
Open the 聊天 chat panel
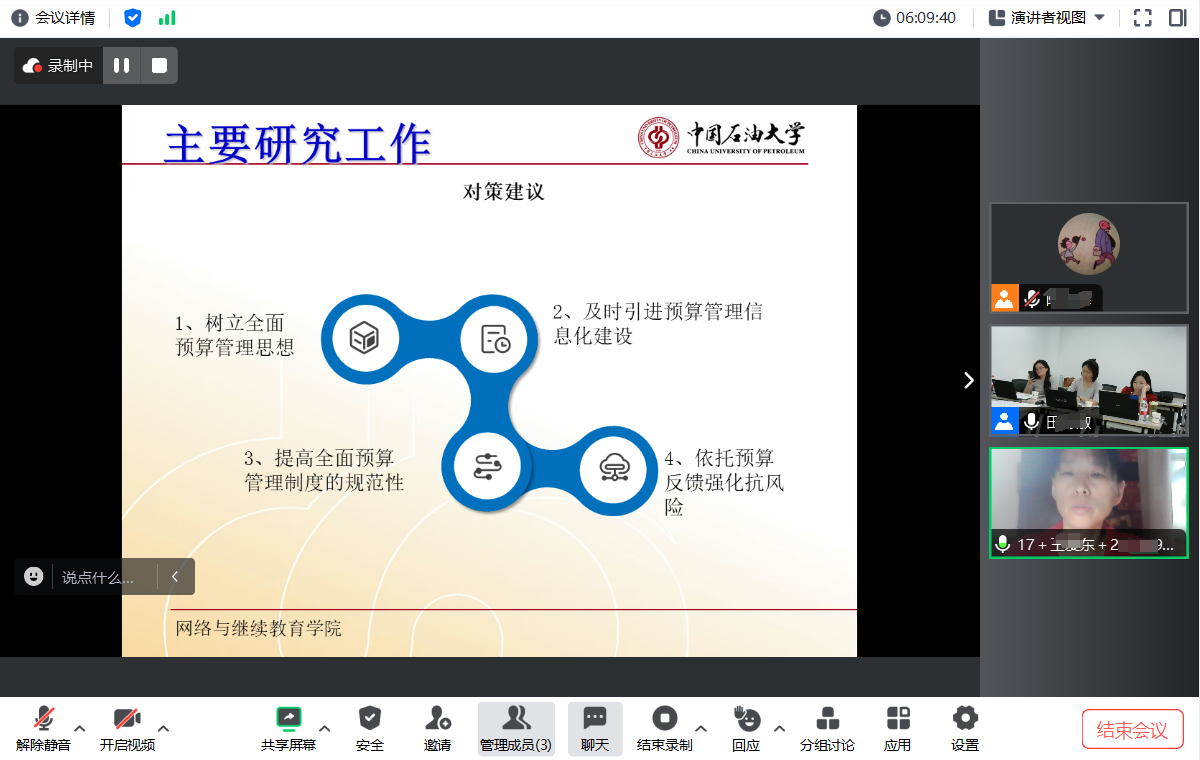point(595,728)
